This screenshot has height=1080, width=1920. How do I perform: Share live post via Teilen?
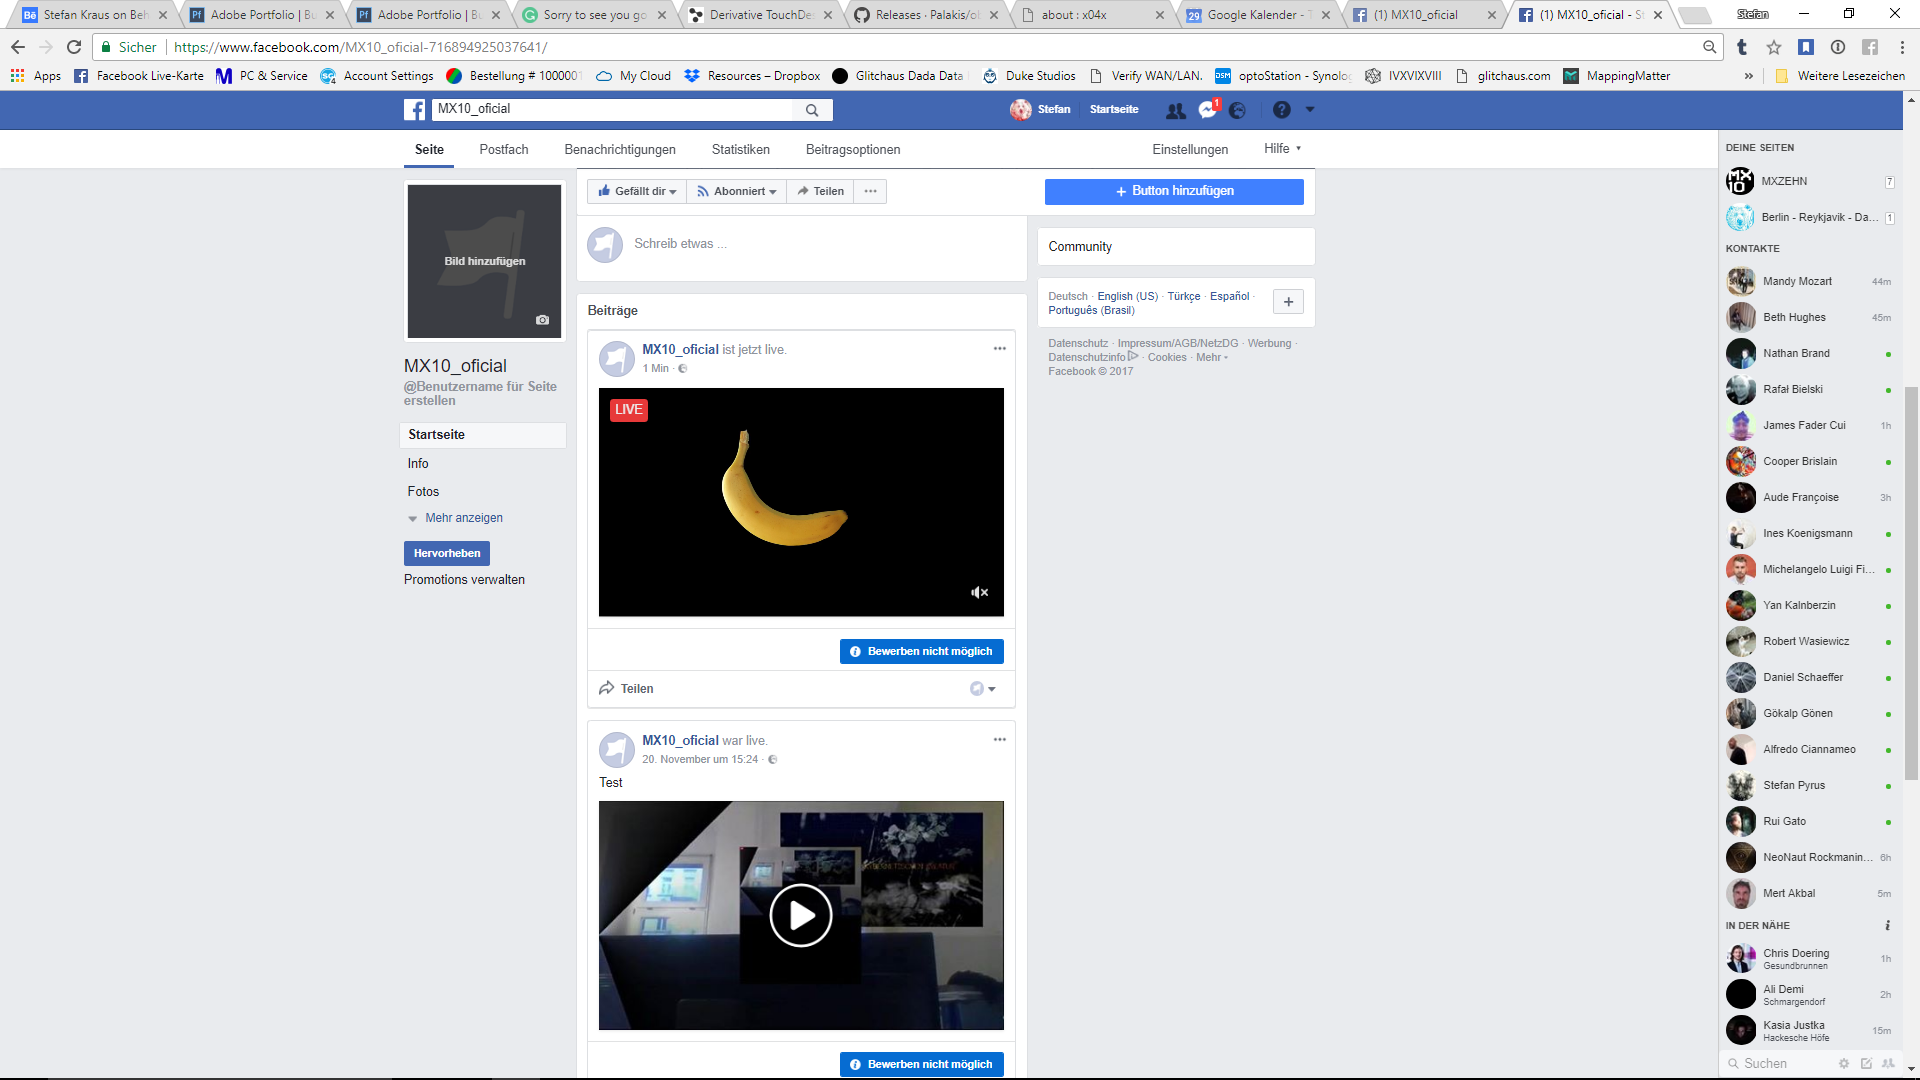(x=626, y=689)
